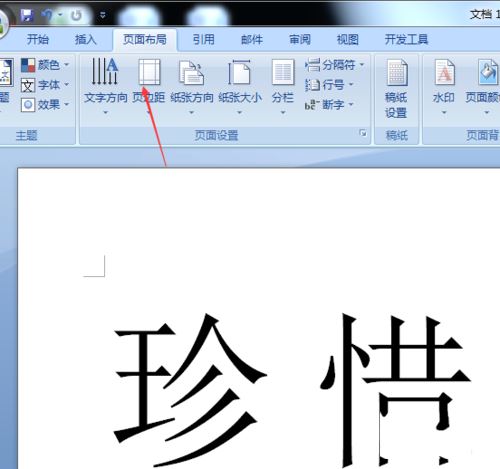Open the Customize Quick Access Toolbar arrow
This screenshot has height=469, width=500.
(x=103, y=15)
